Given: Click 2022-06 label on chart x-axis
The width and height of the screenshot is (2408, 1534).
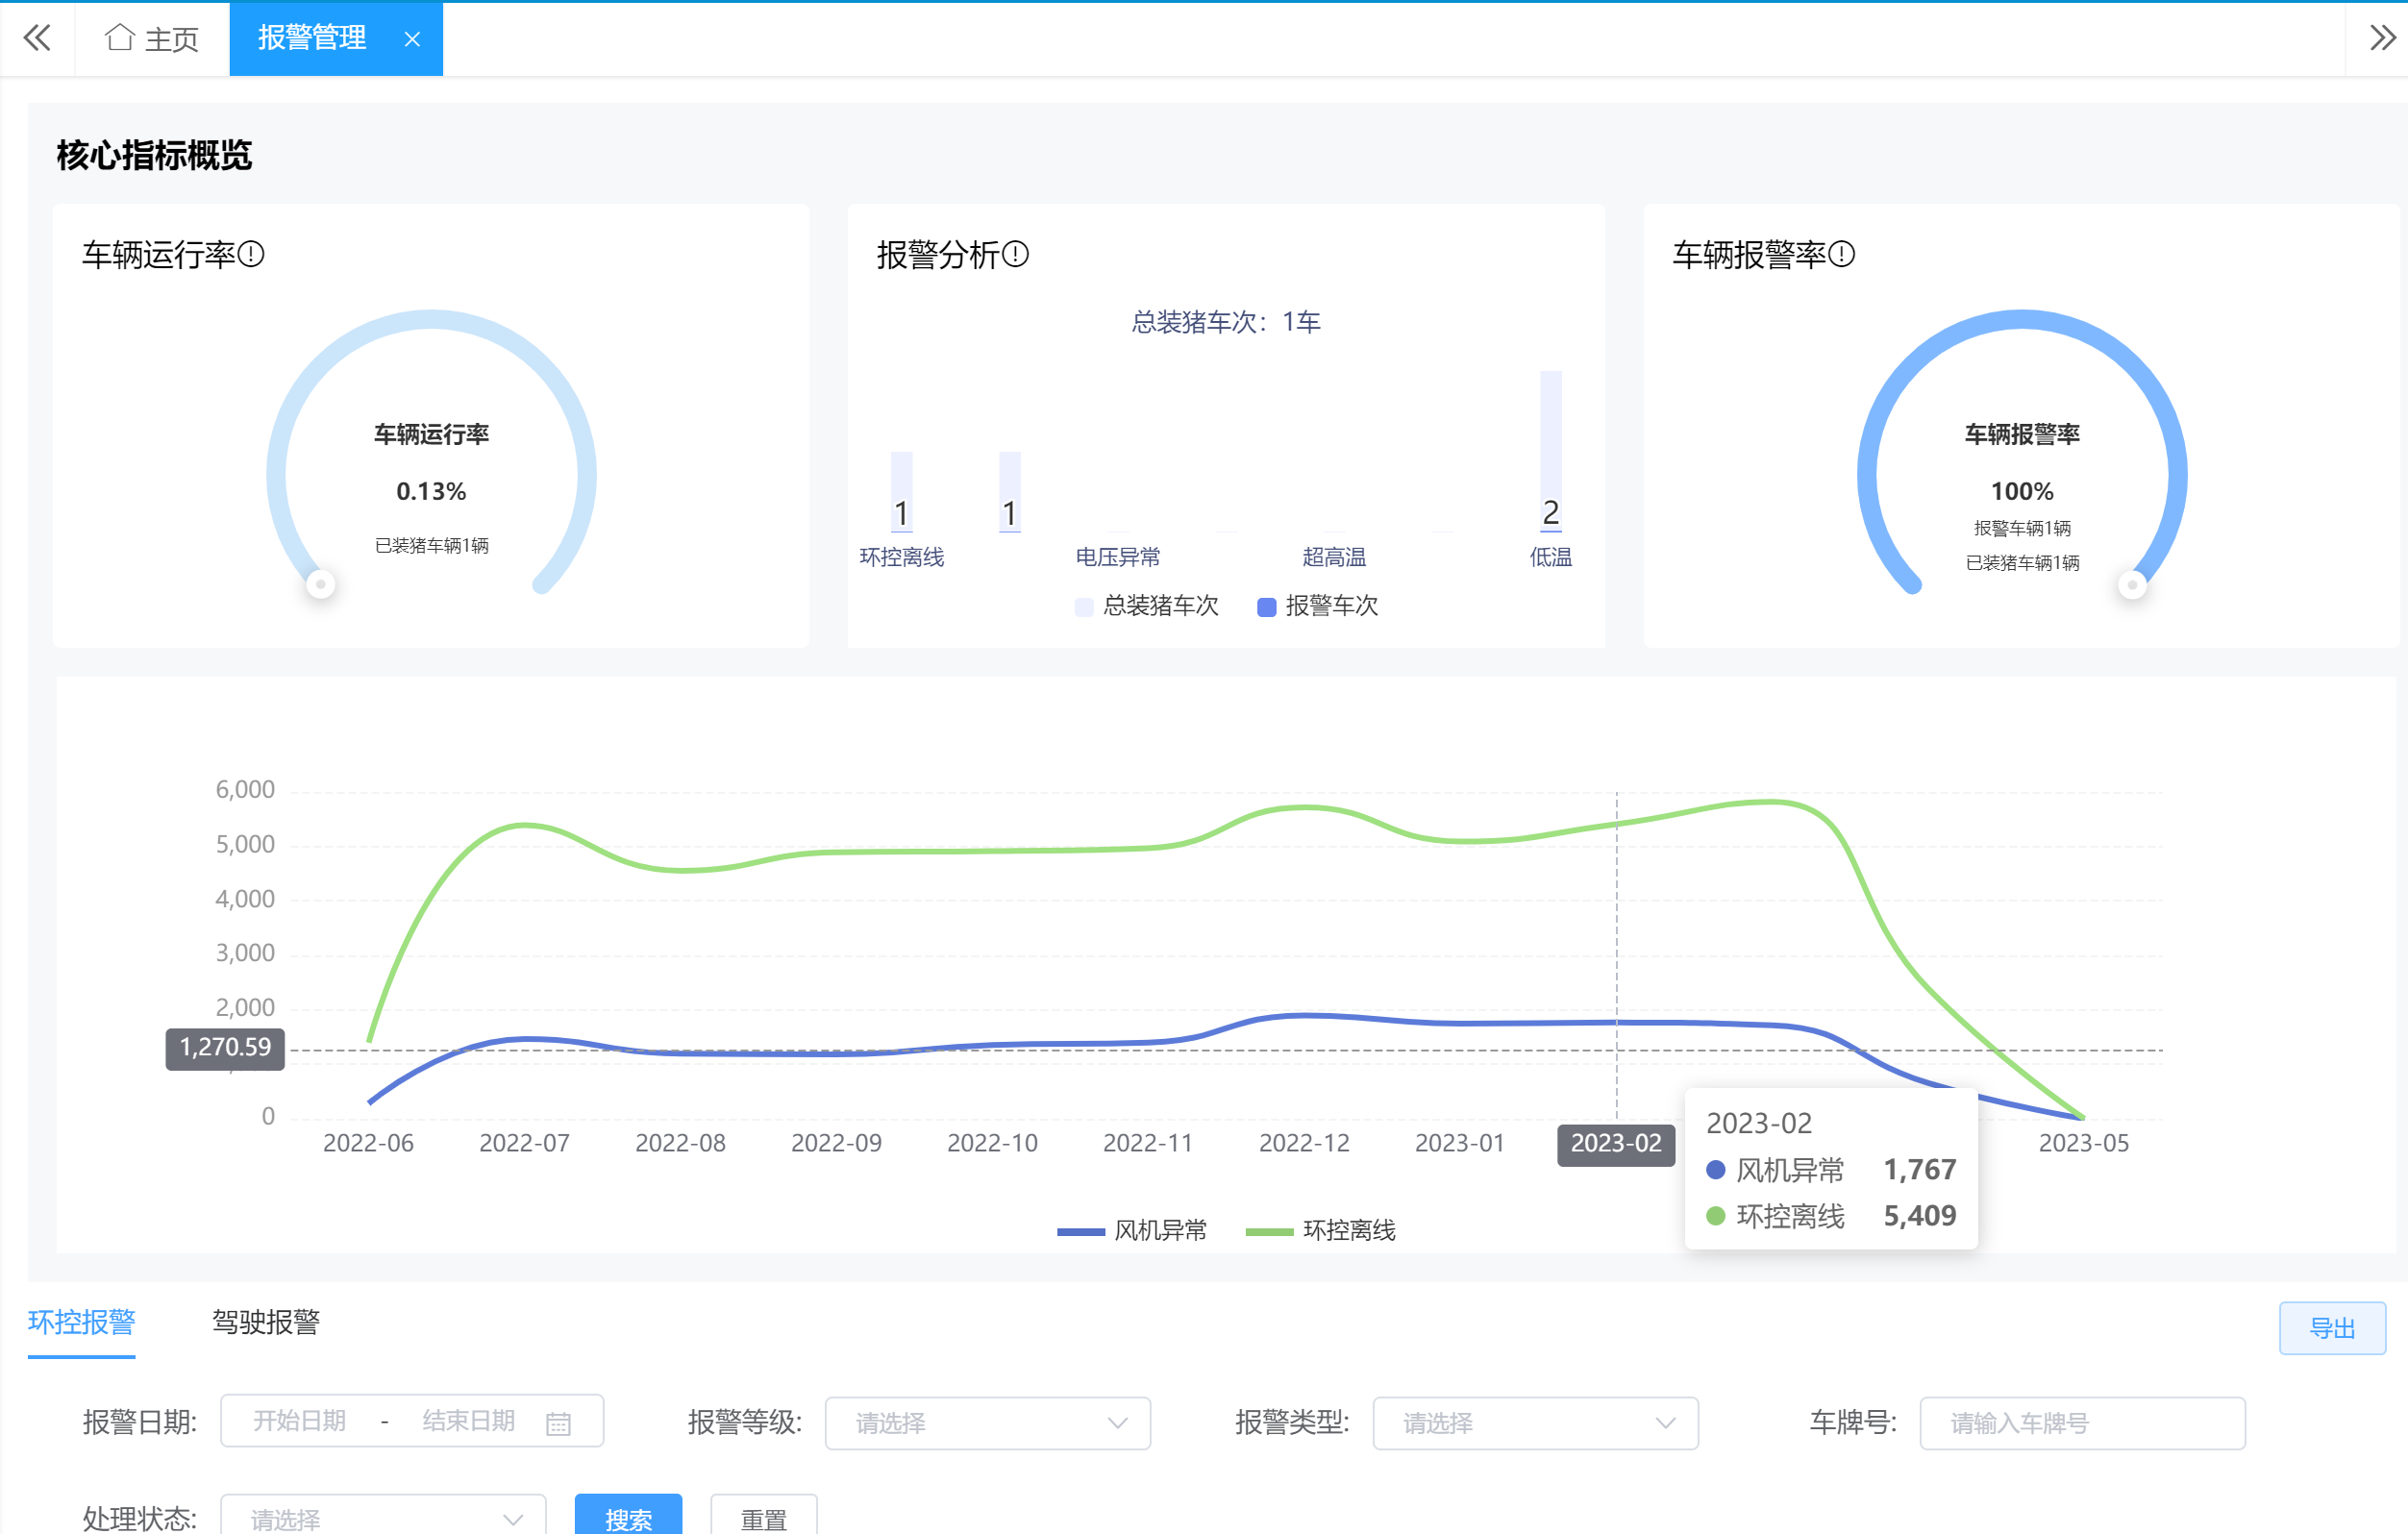Looking at the screenshot, I should (x=368, y=1143).
